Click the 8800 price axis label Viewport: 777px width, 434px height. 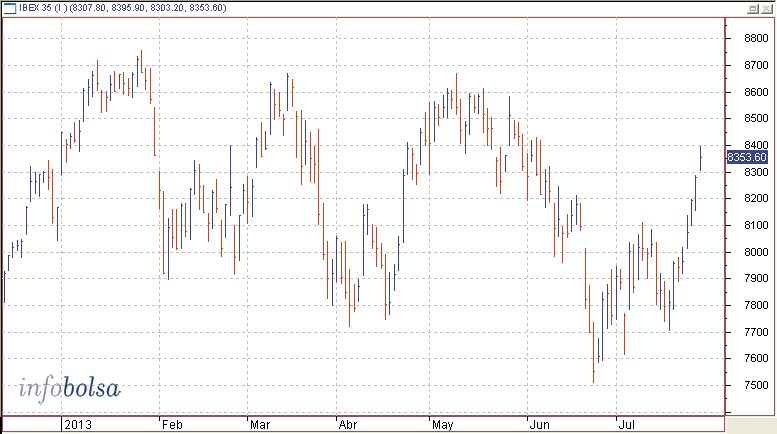756,39
